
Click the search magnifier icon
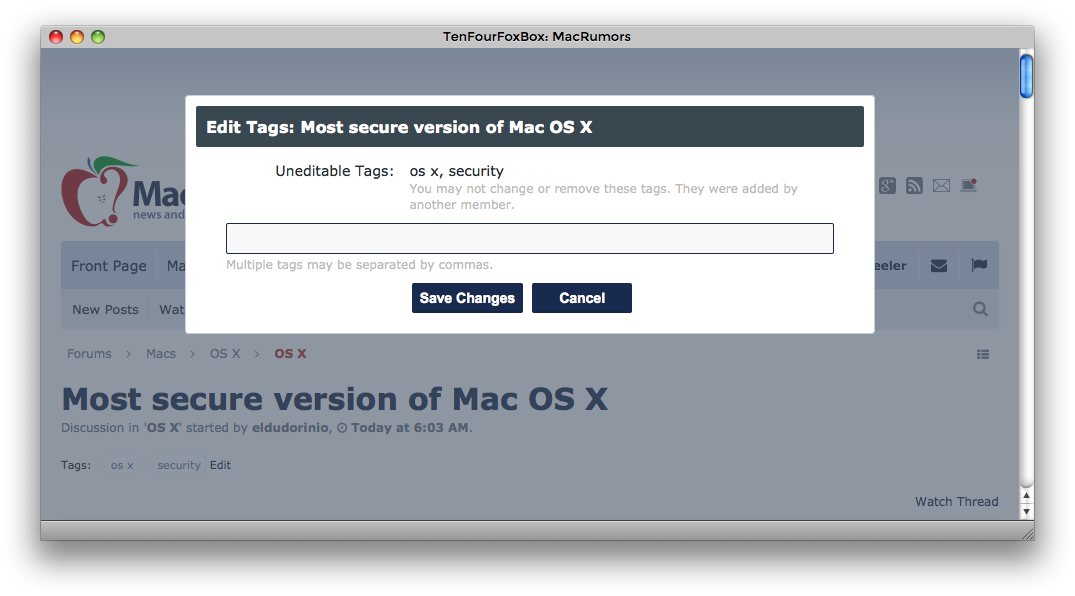980,309
